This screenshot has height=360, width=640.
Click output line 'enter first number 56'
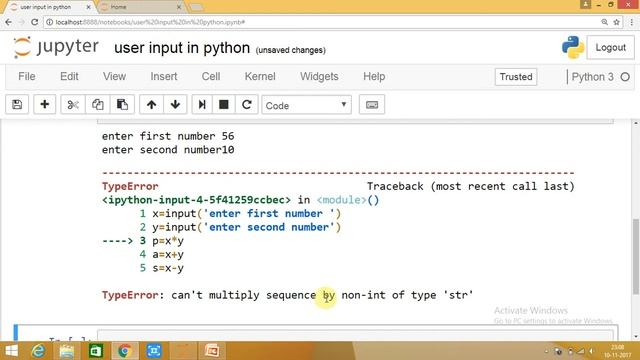[168, 136]
